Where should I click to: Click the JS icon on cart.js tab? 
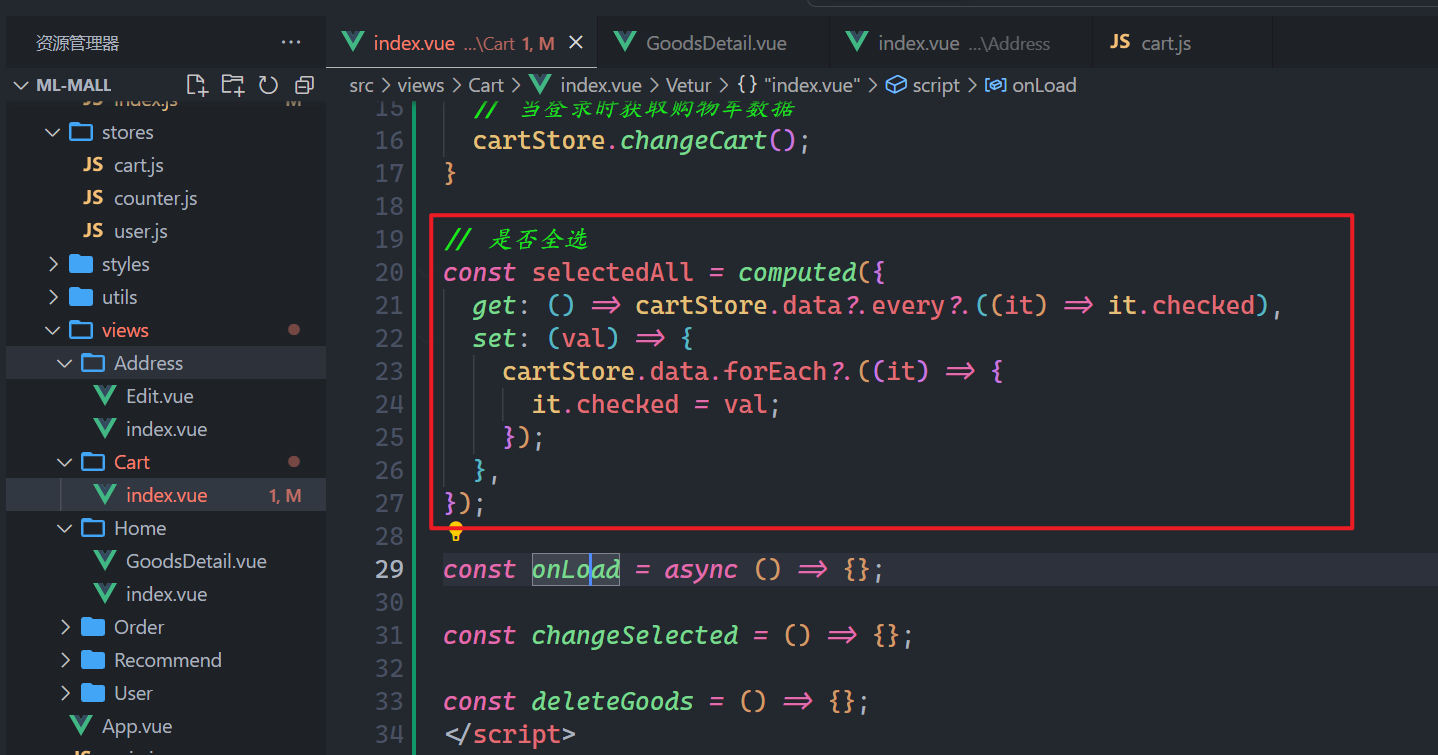click(1120, 42)
